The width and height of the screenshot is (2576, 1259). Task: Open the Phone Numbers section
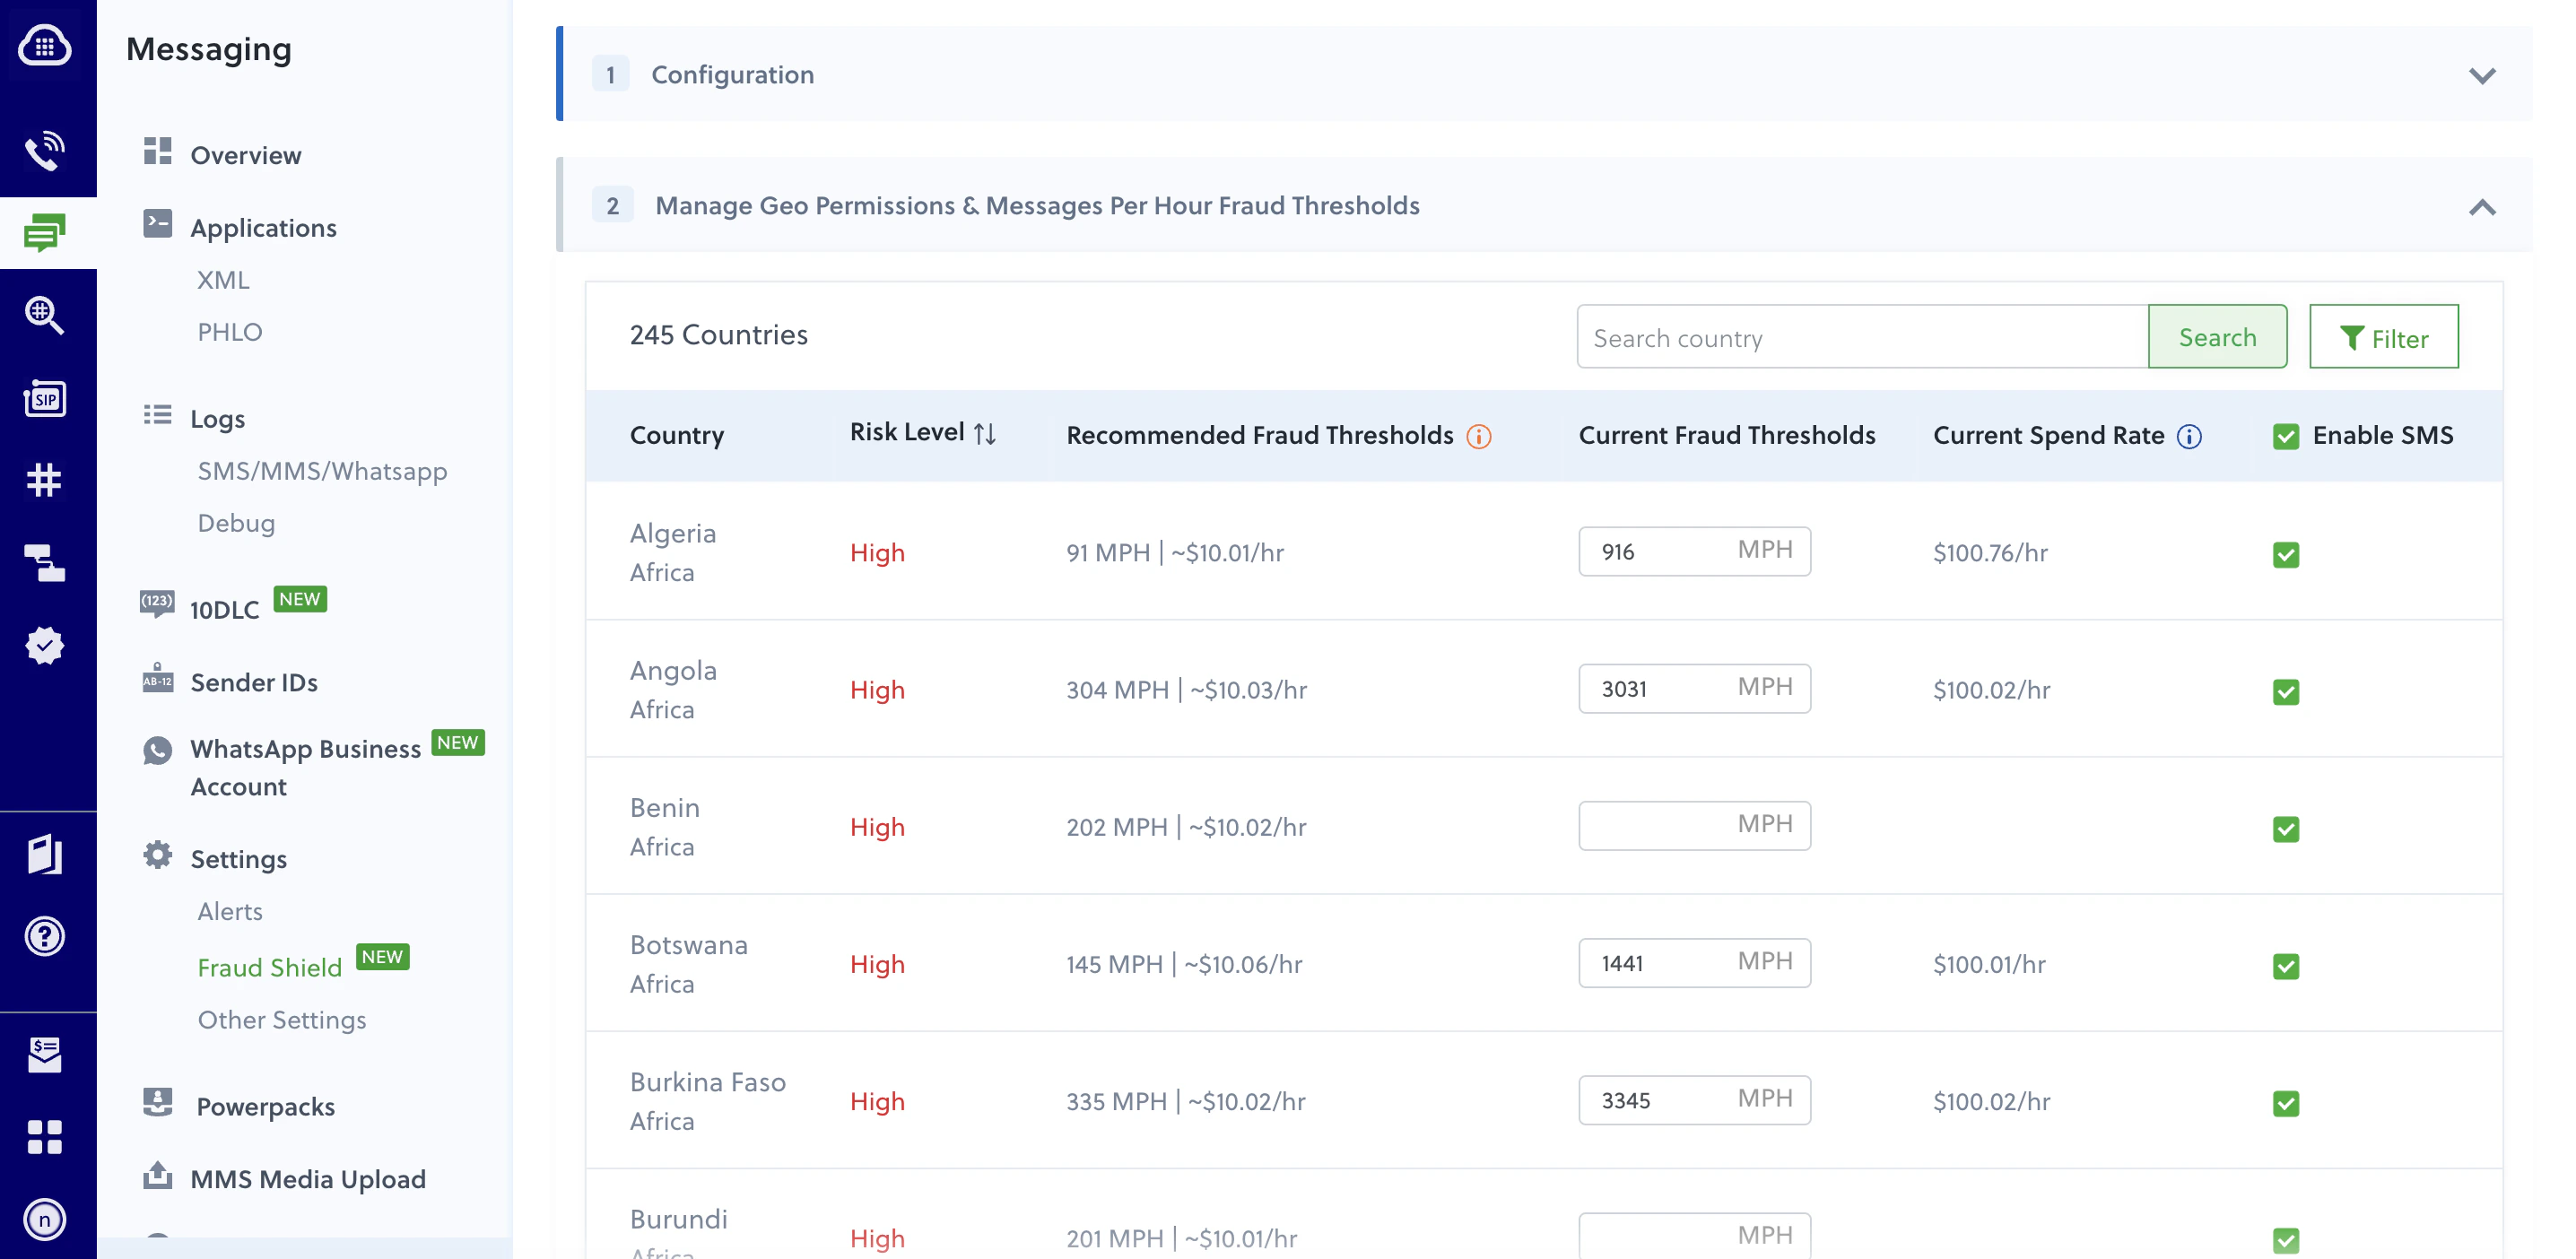click(45, 481)
